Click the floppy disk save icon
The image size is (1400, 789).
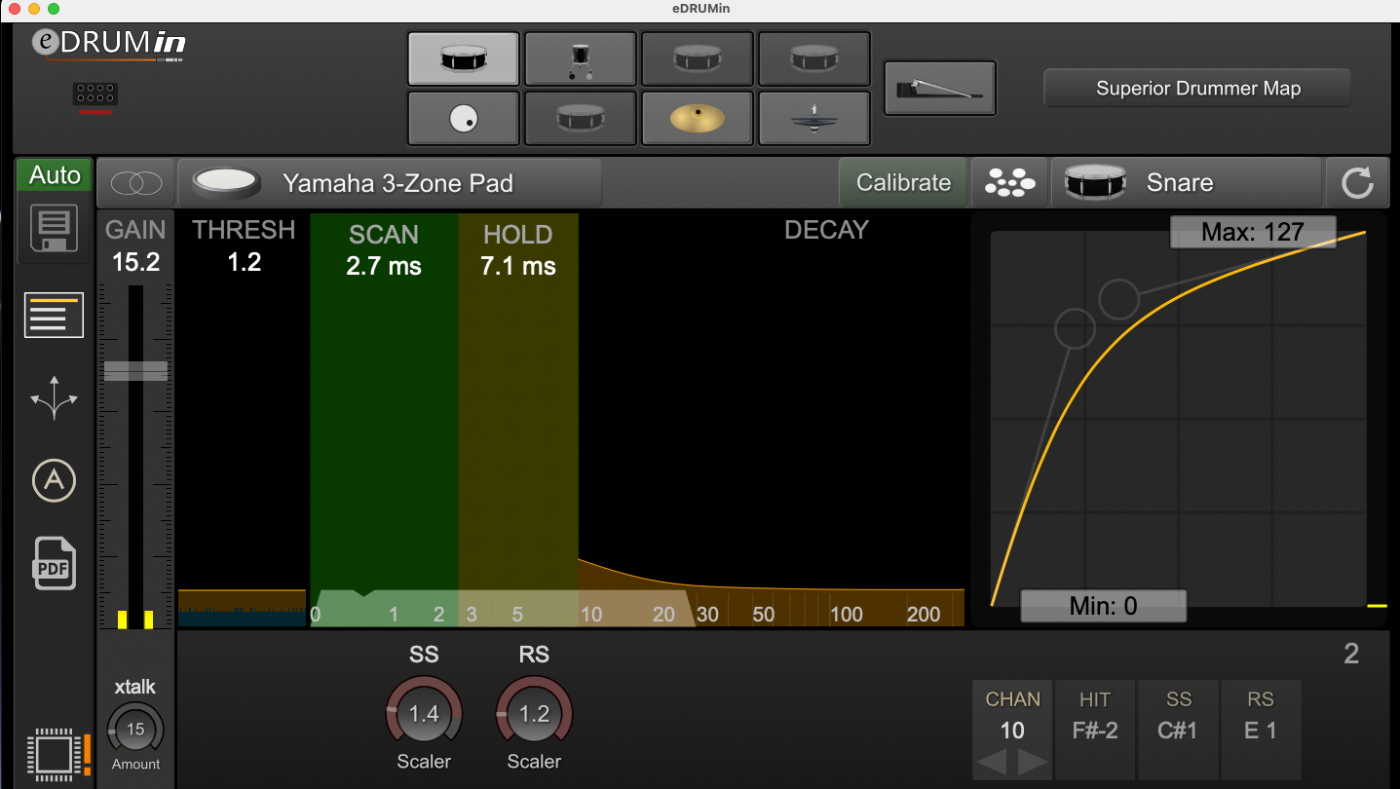click(x=54, y=229)
